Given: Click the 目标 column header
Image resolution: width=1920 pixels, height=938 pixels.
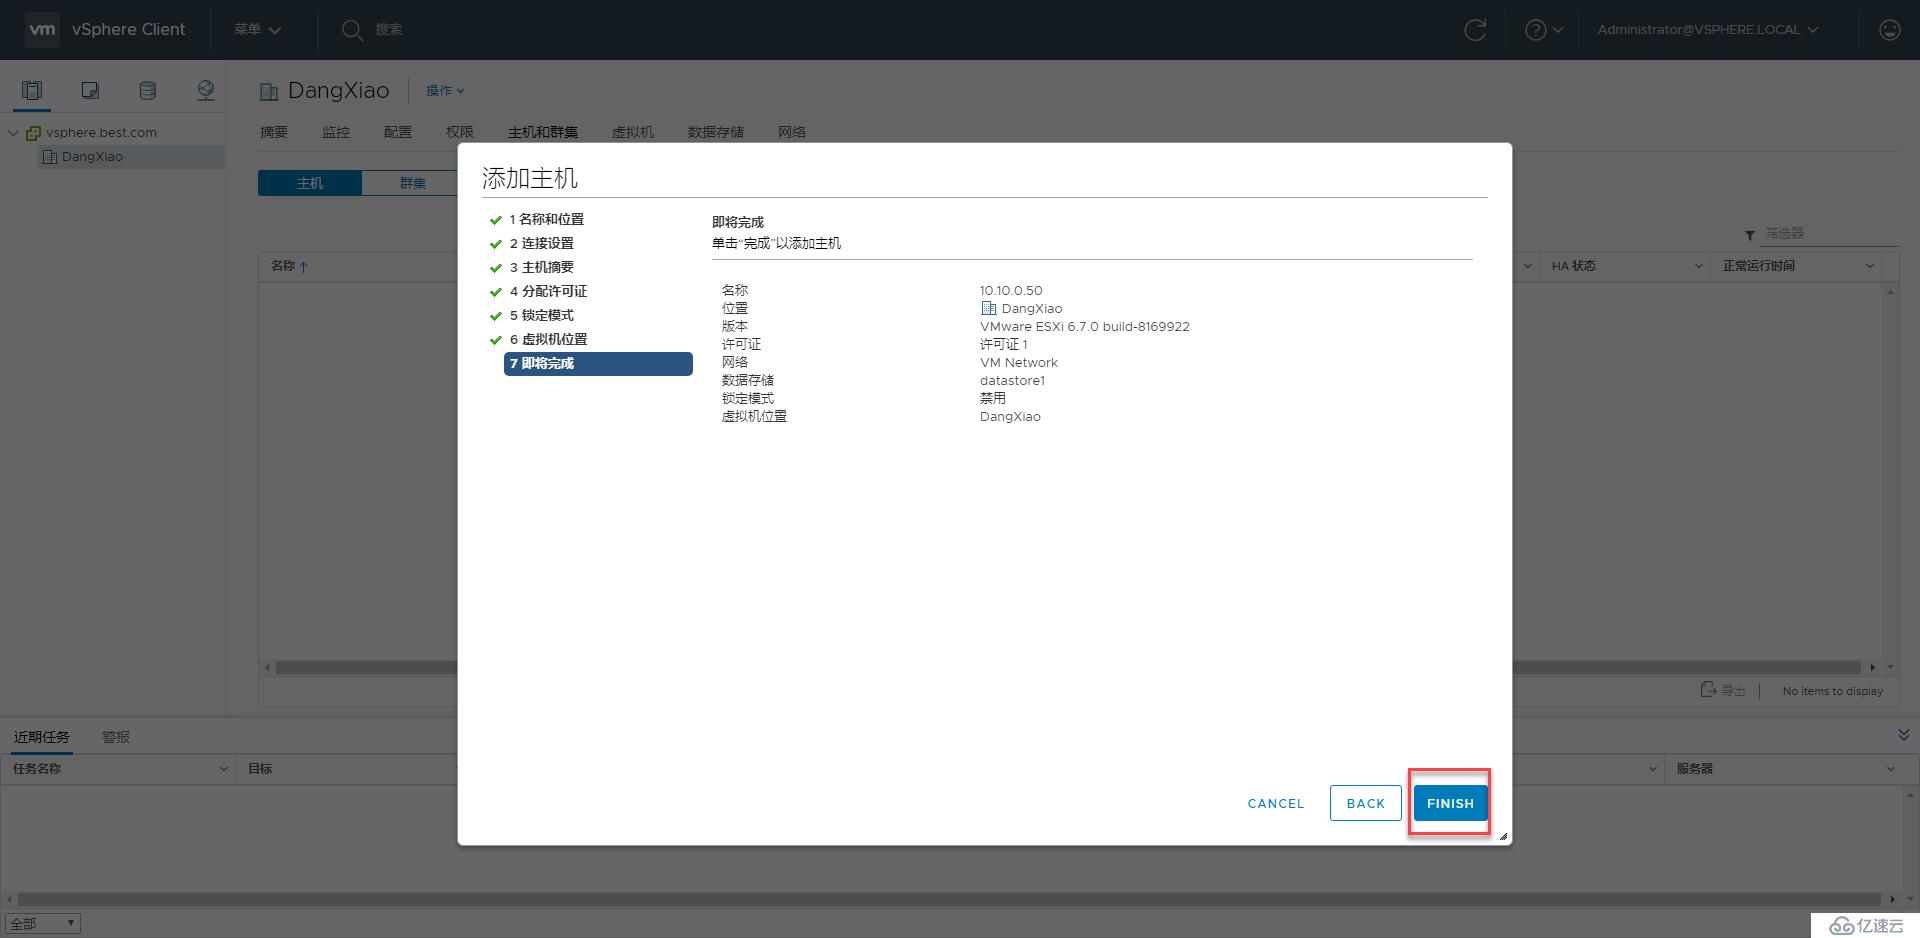Looking at the screenshot, I should (x=260, y=769).
